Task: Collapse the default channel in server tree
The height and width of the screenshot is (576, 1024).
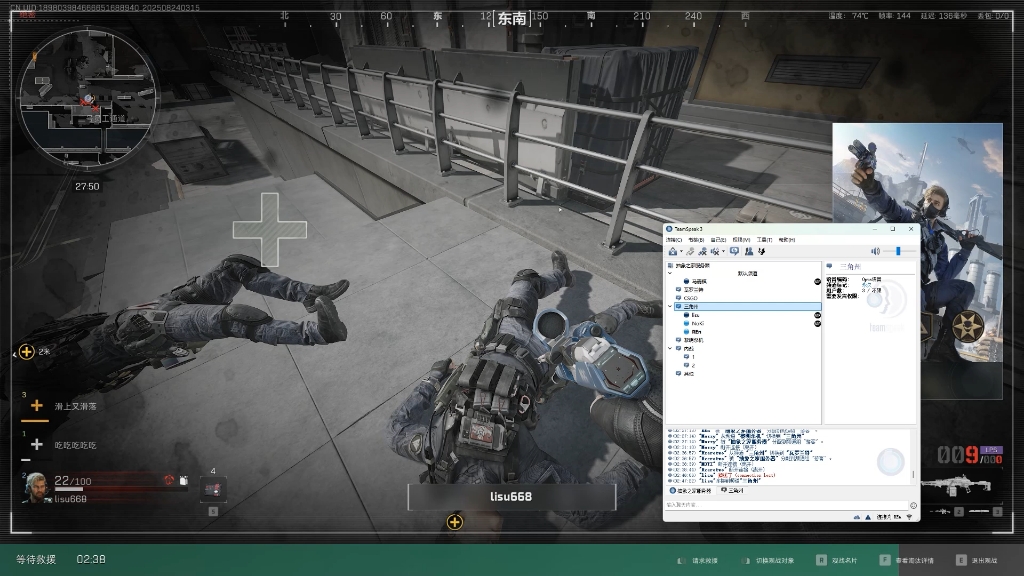Action: pyautogui.click(x=670, y=274)
